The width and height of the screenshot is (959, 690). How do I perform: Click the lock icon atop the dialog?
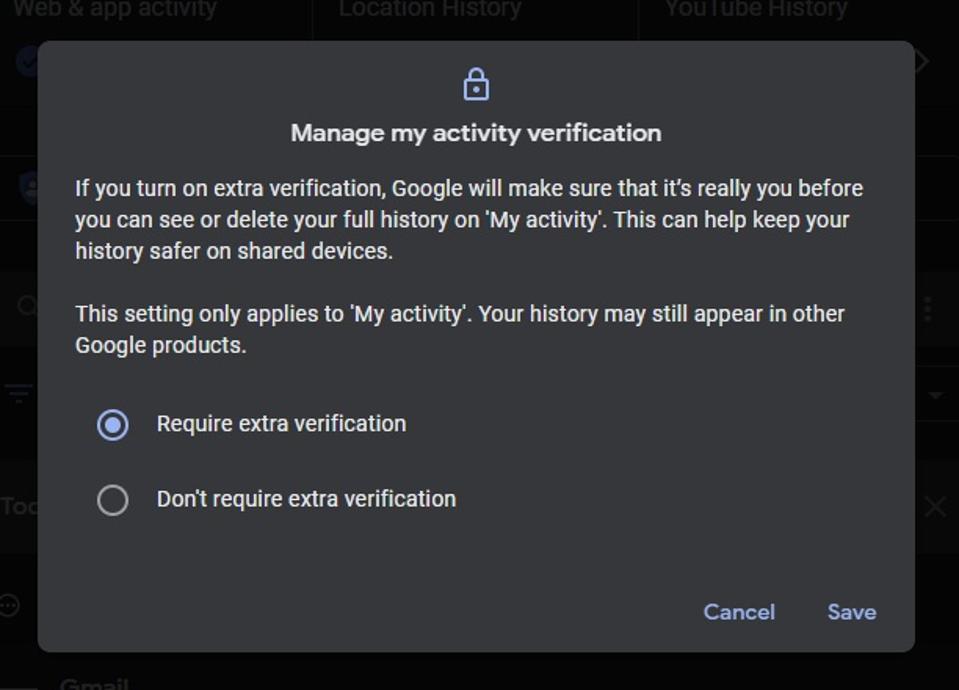click(476, 85)
